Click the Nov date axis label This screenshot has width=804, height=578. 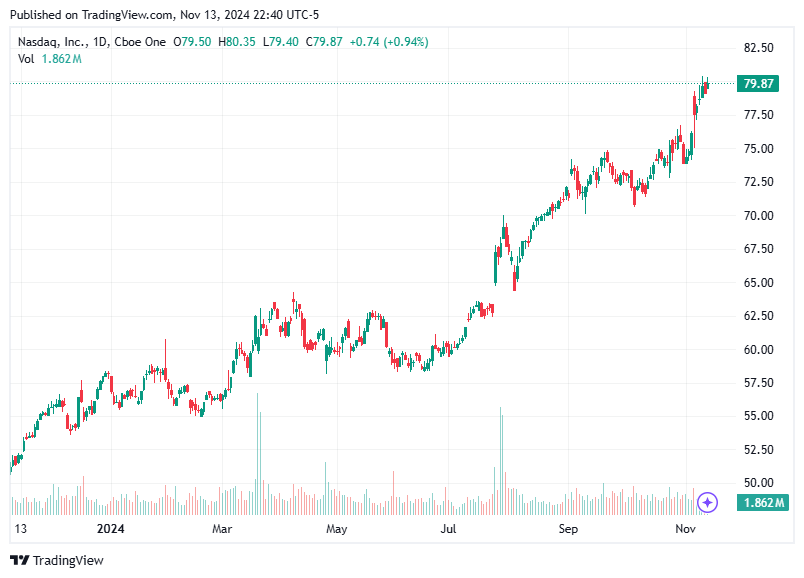click(688, 528)
